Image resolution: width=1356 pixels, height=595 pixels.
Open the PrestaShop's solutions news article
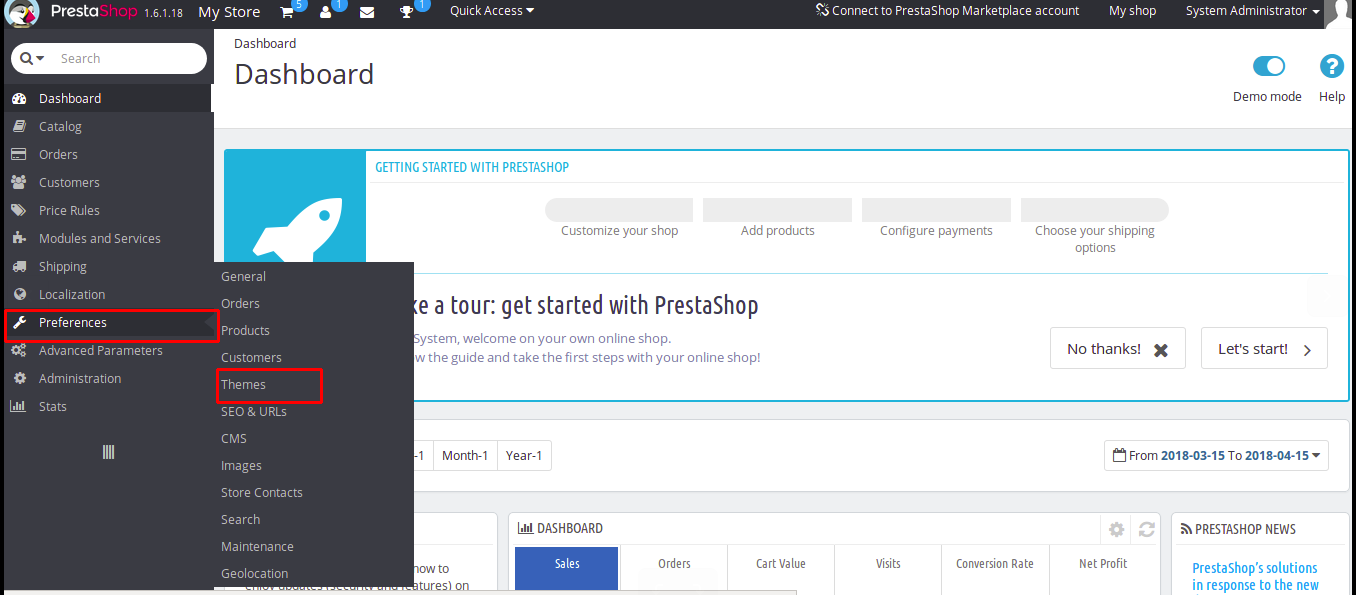tap(1255, 576)
